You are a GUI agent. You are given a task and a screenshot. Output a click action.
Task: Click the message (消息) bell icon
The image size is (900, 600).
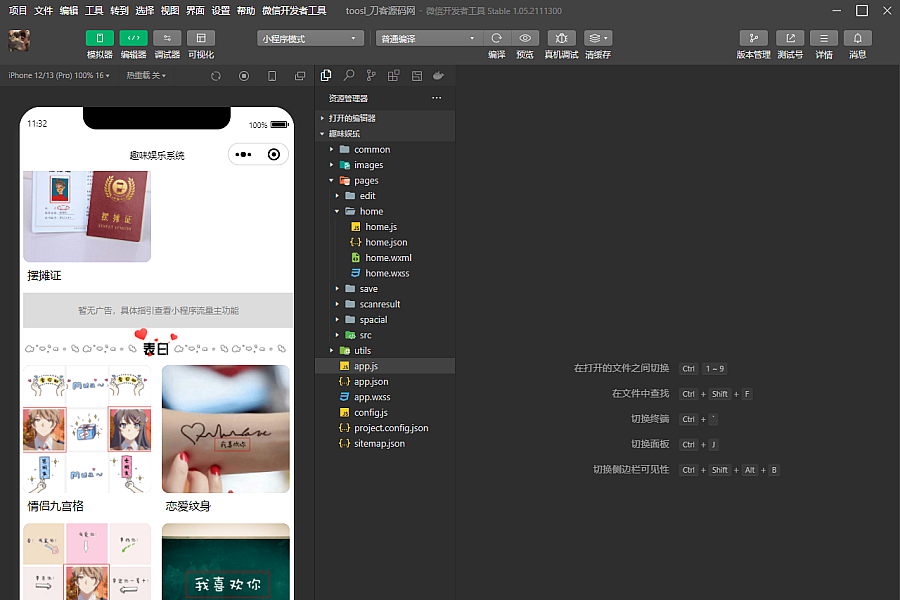857,38
